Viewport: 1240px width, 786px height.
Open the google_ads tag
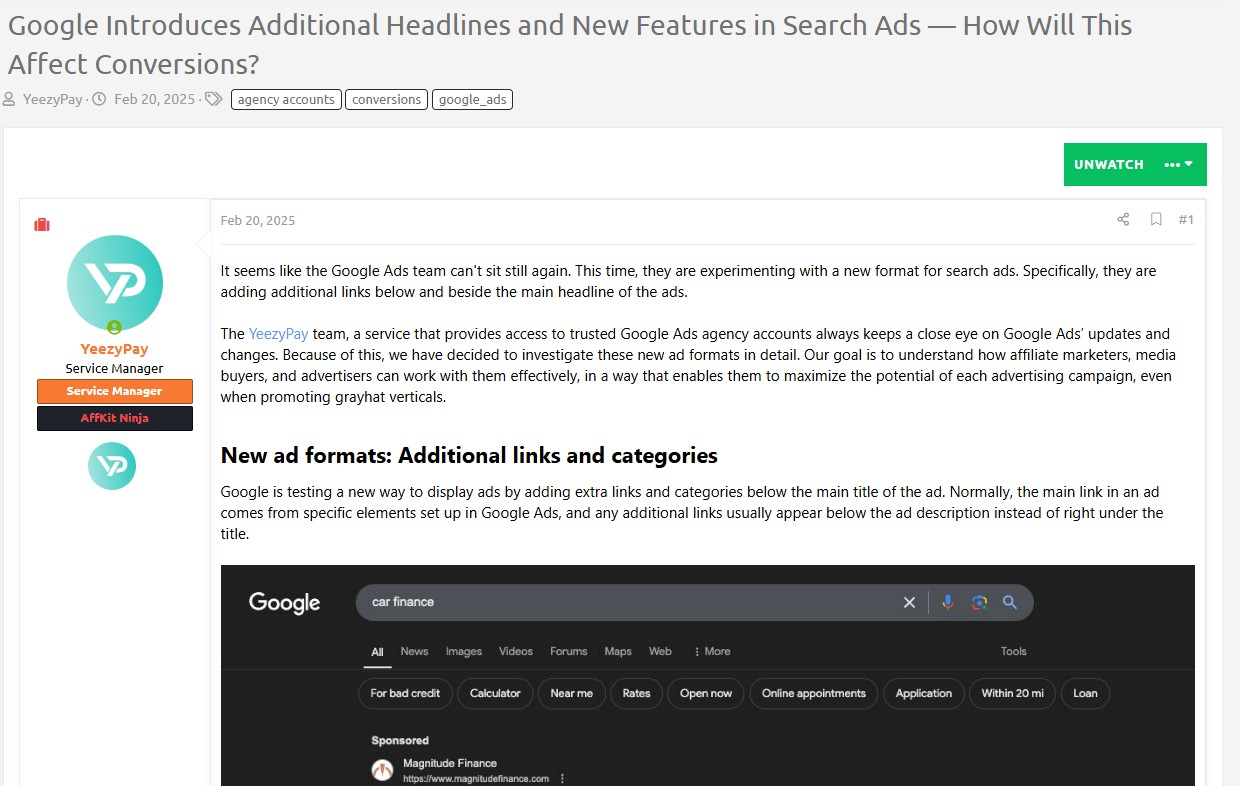[473, 99]
